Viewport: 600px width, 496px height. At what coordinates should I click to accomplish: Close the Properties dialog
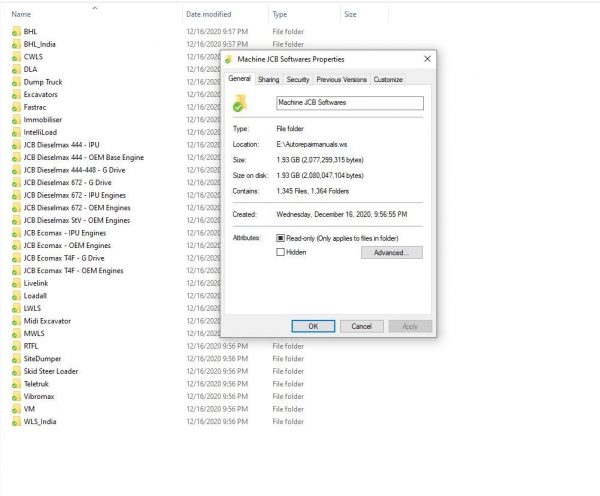(x=427, y=59)
